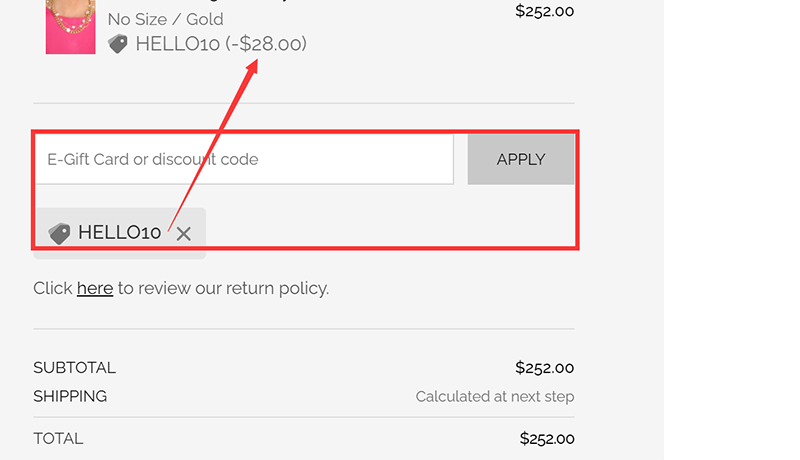
Task: Open the "here" return policy link
Action: [95, 289]
